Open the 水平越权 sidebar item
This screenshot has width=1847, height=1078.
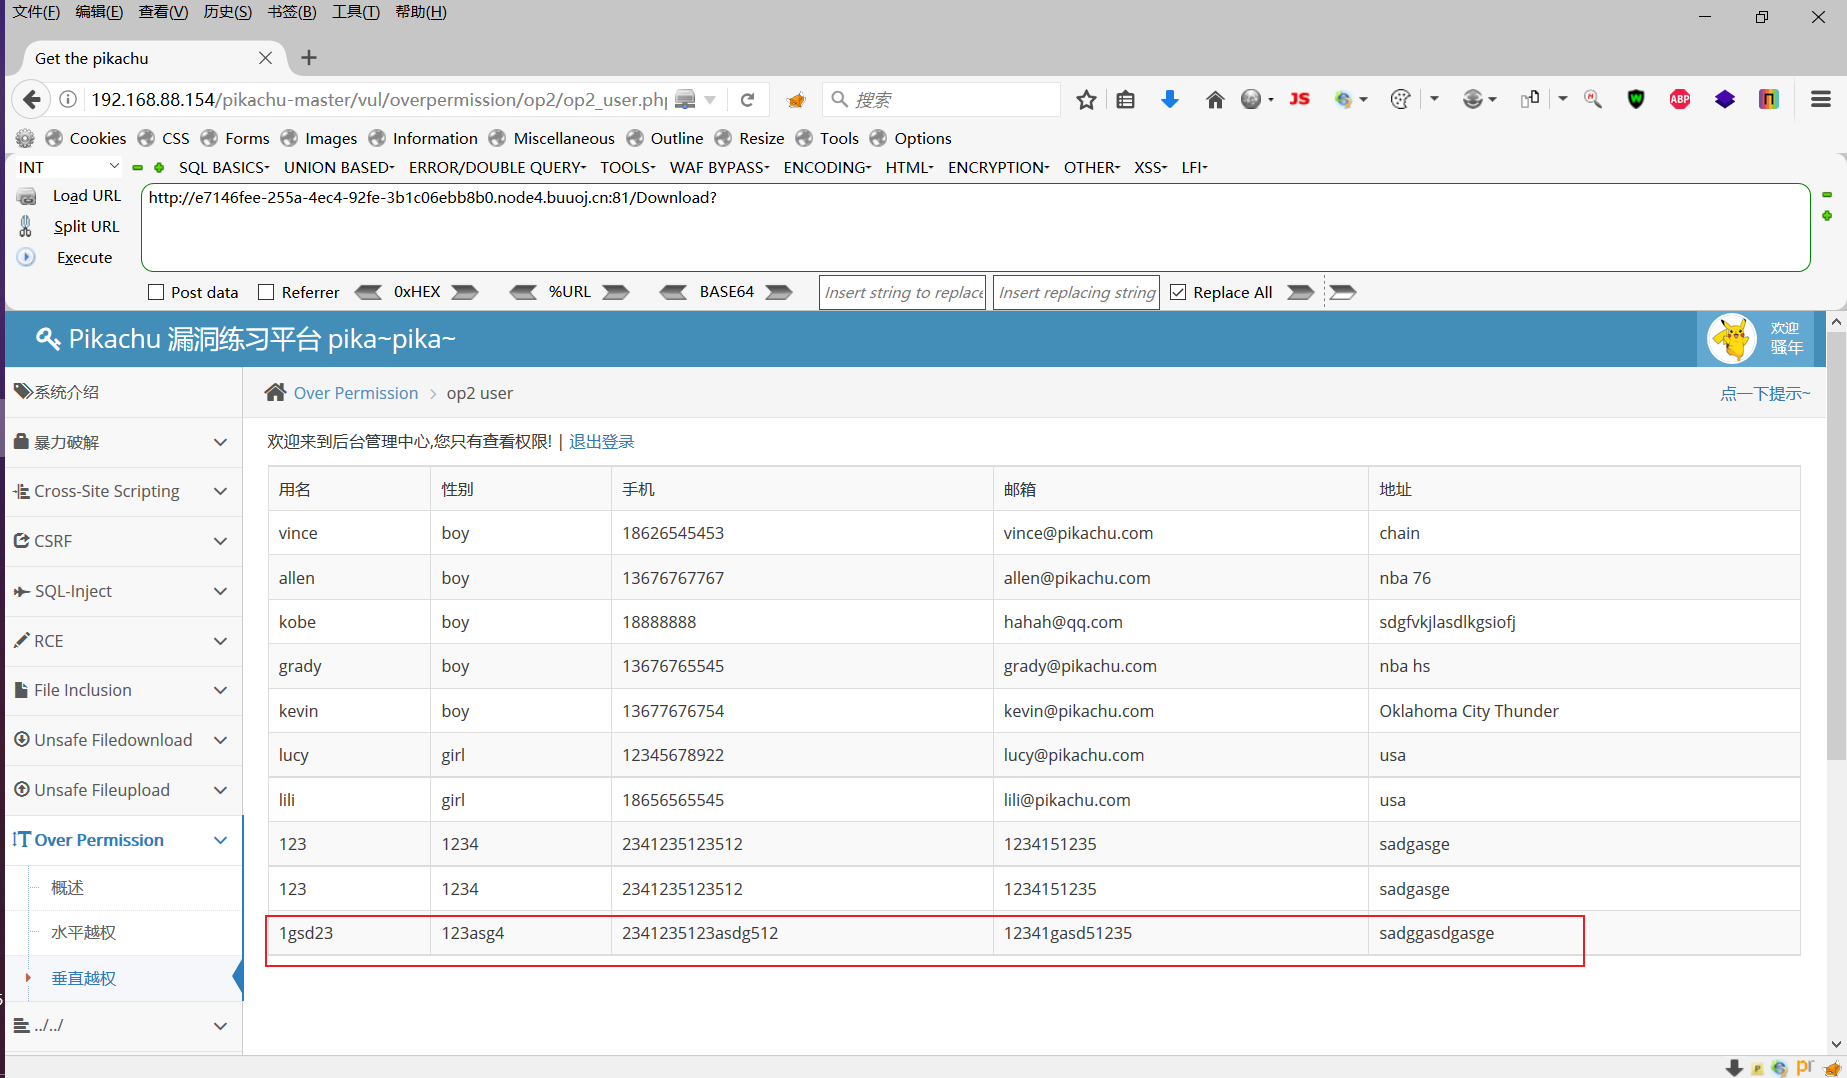pos(84,932)
